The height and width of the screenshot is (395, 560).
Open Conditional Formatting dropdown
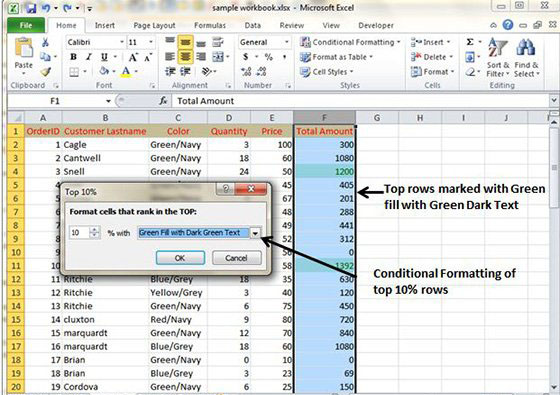tap(350, 42)
